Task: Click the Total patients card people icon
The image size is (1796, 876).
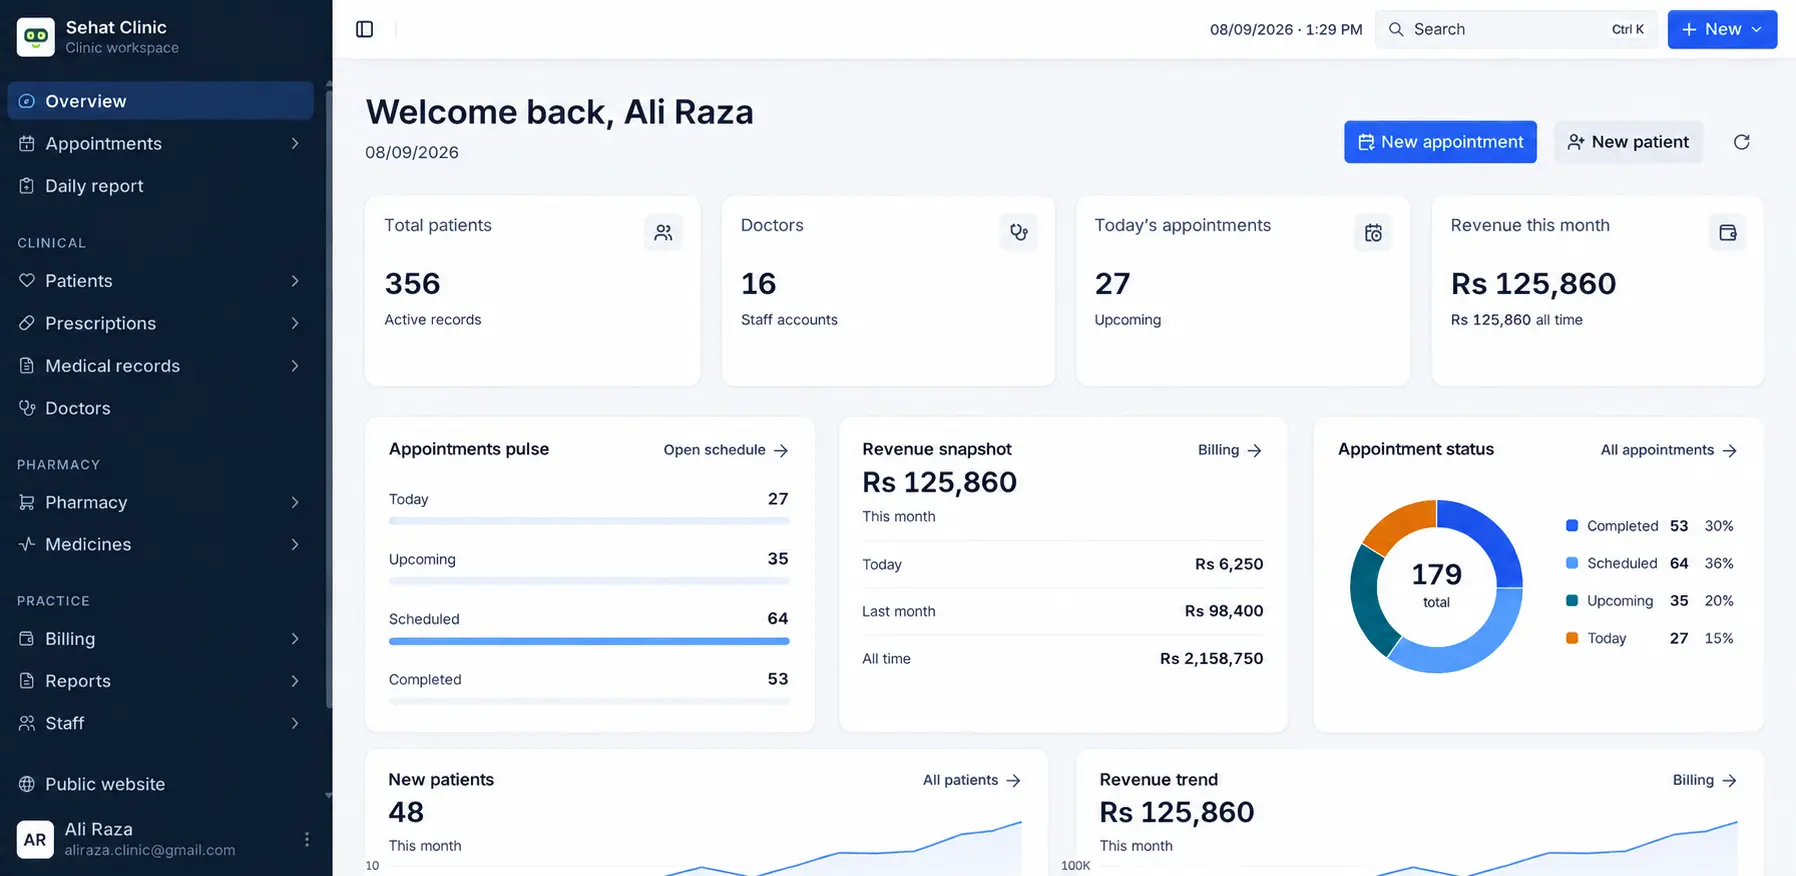Action: click(x=663, y=233)
